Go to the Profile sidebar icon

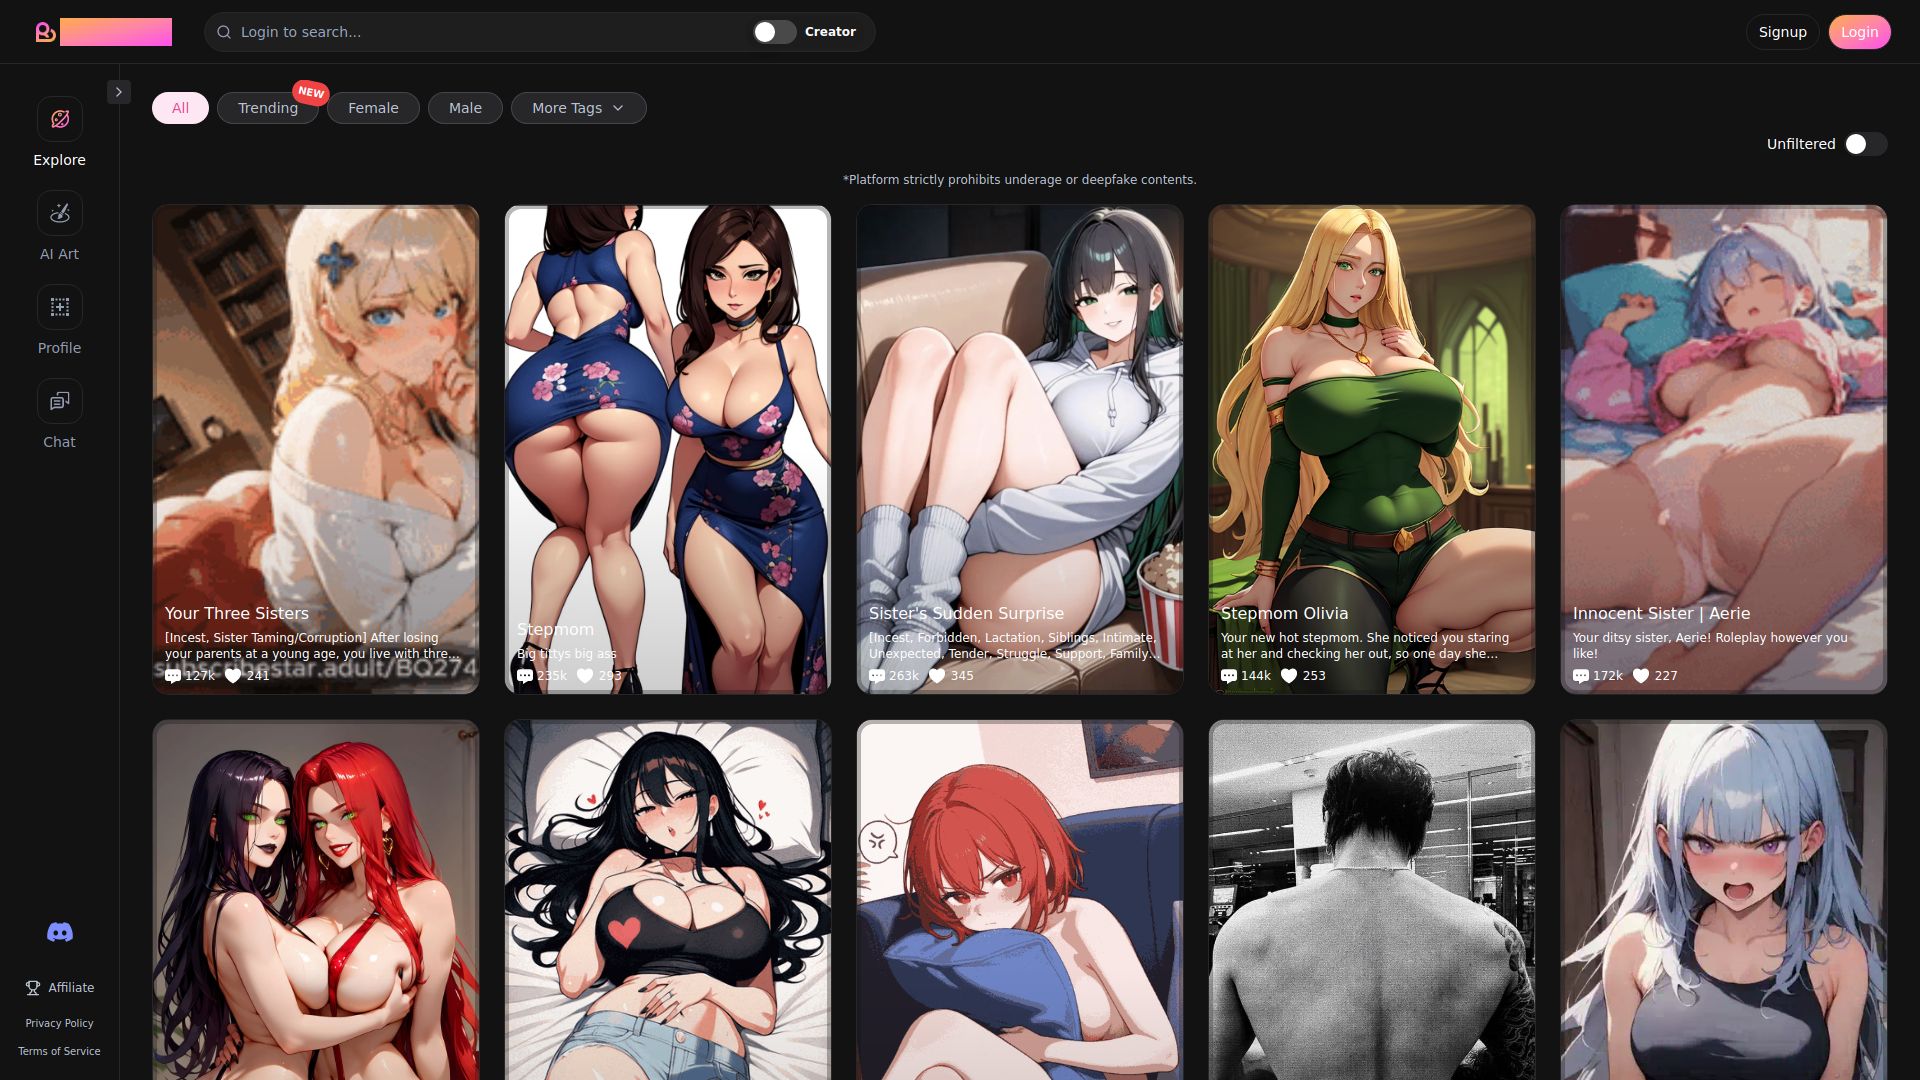click(60, 307)
